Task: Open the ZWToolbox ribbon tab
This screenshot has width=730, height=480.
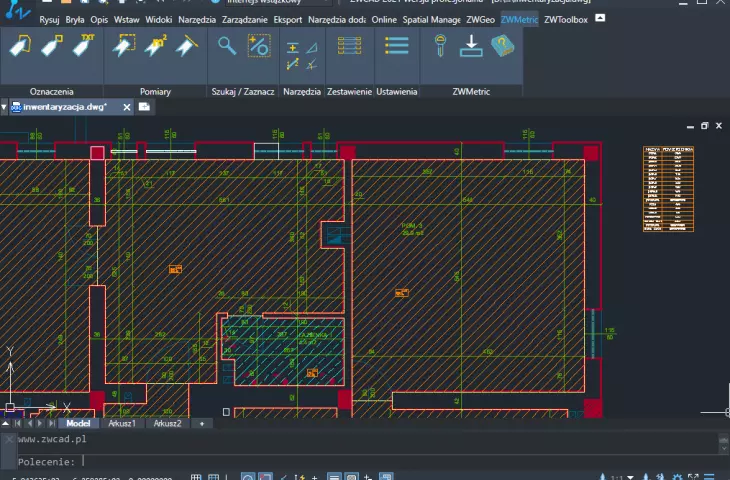Action: pos(566,20)
